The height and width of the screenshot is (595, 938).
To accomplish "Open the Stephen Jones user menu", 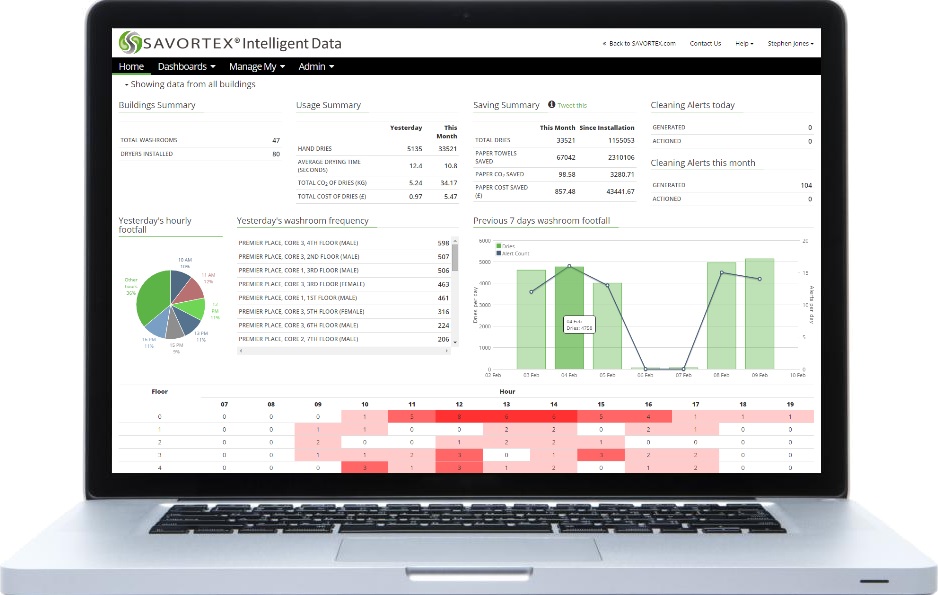I will (790, 43).
